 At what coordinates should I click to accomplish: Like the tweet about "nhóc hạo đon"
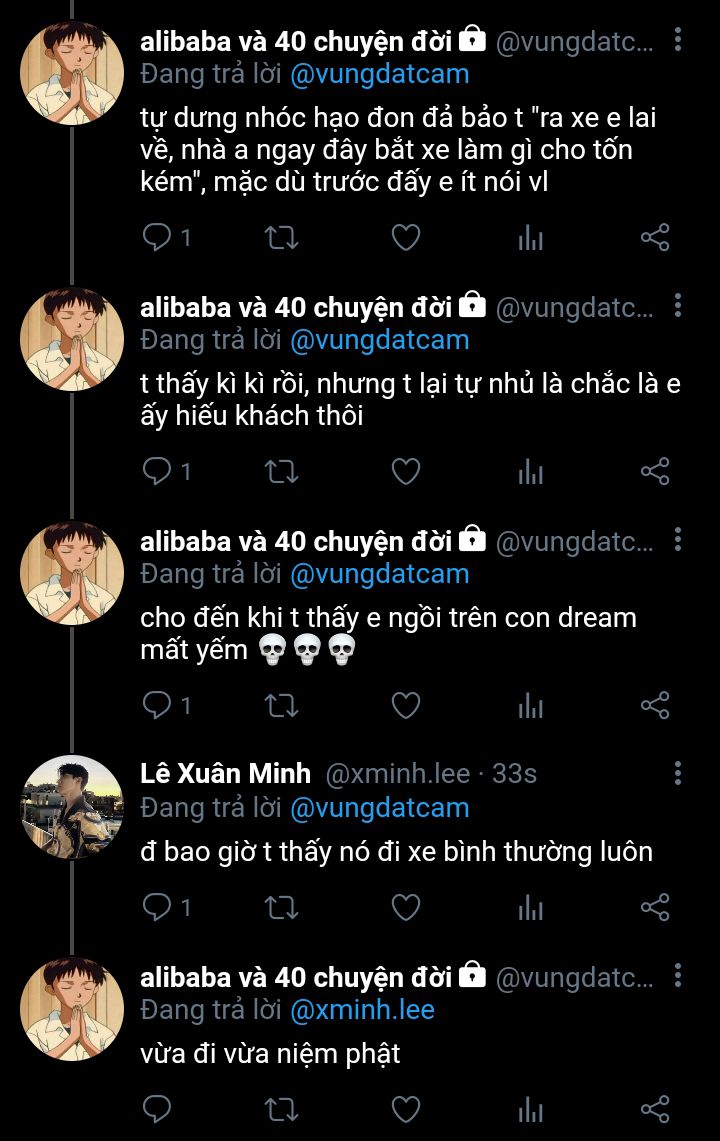point(405,238)
